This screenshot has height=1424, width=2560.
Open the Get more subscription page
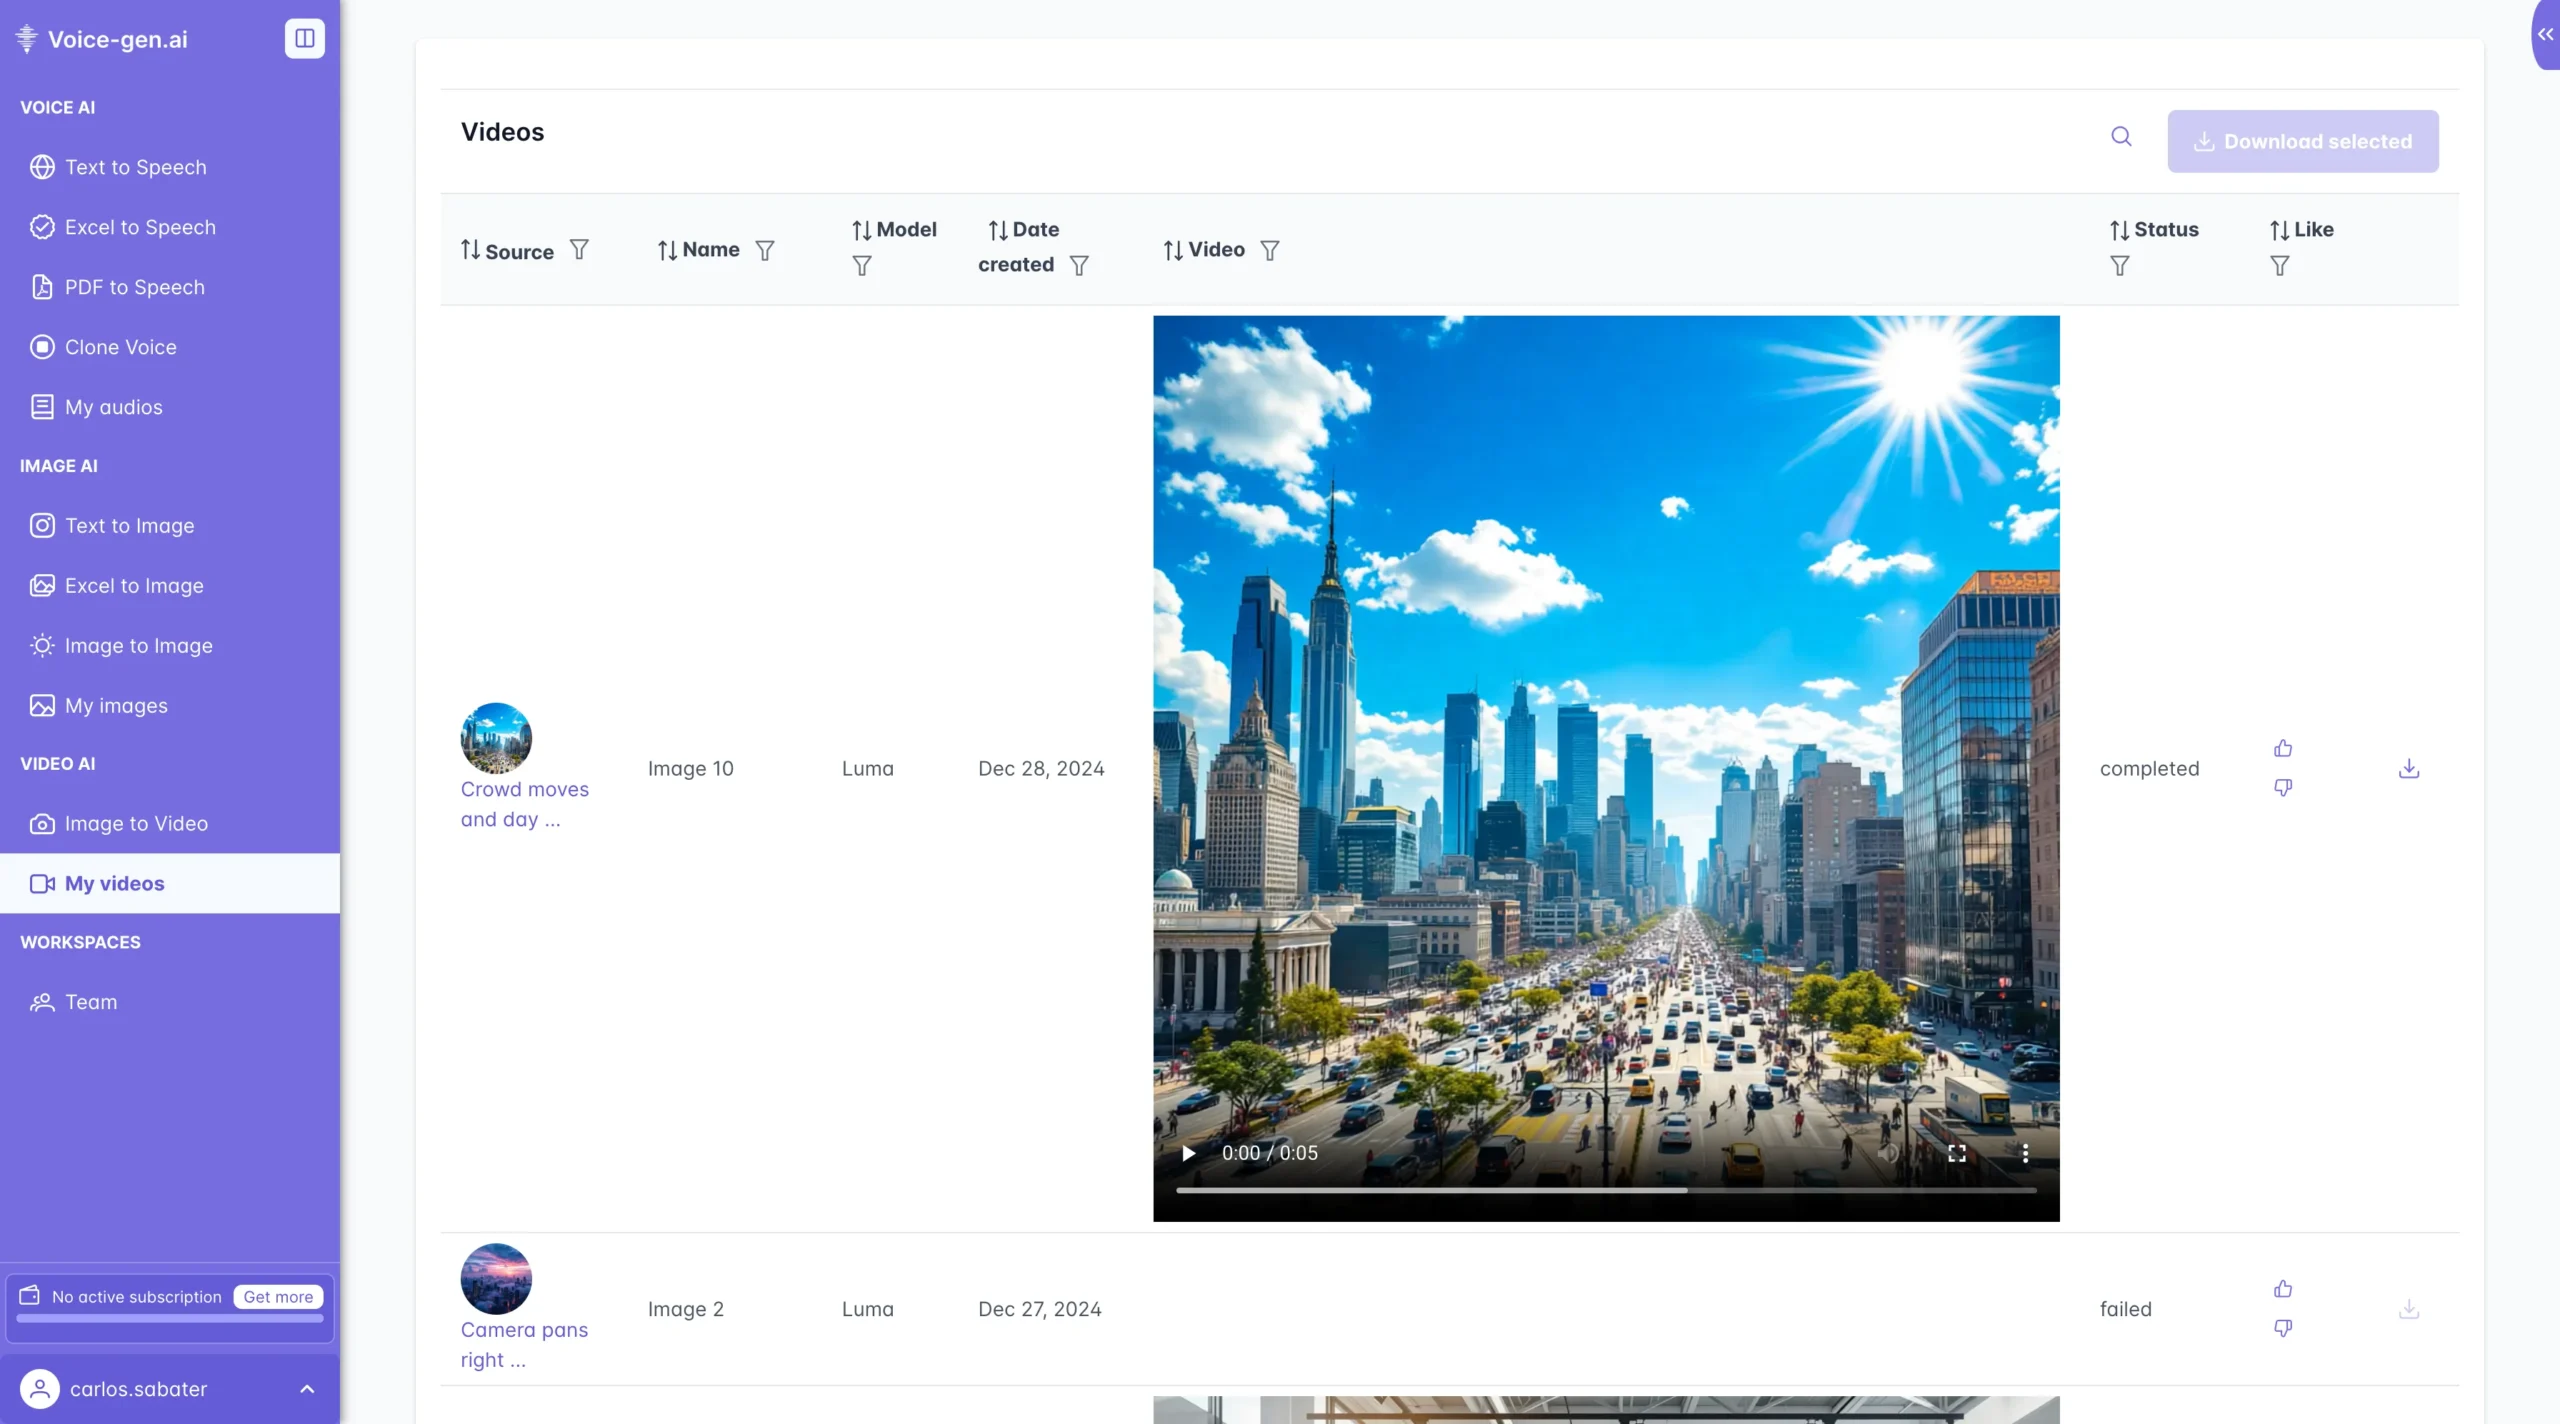[x=276, y=1296]
